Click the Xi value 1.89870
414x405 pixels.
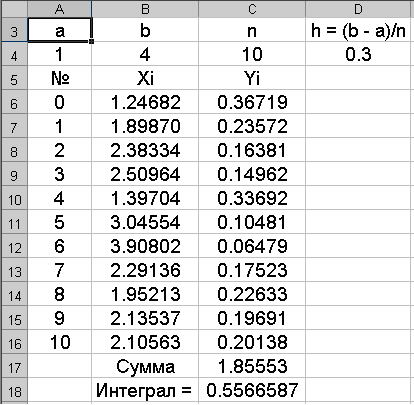[145, 126]
